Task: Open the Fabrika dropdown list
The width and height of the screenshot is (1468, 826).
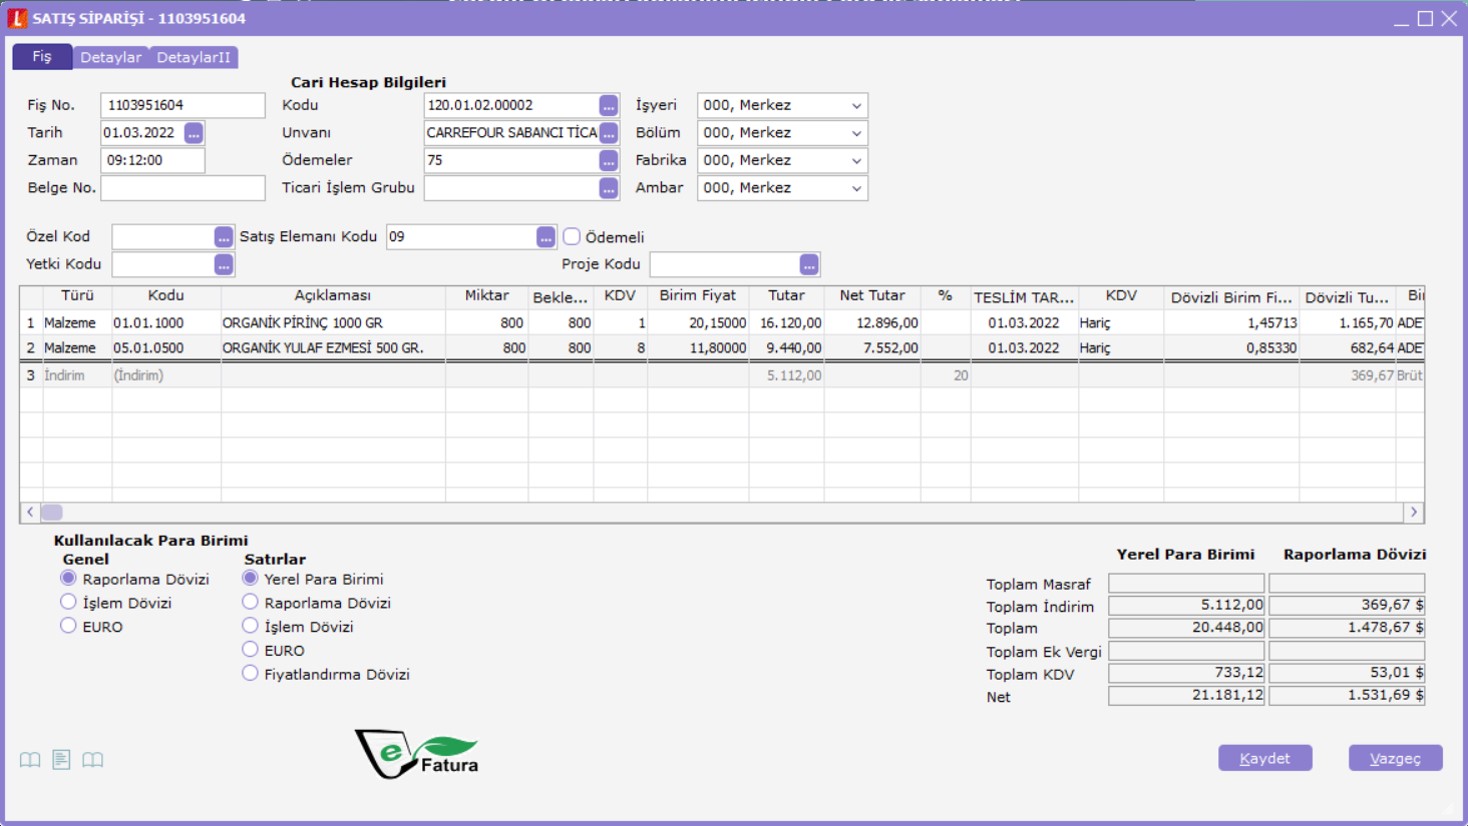Action: click(x=856, y=161)
